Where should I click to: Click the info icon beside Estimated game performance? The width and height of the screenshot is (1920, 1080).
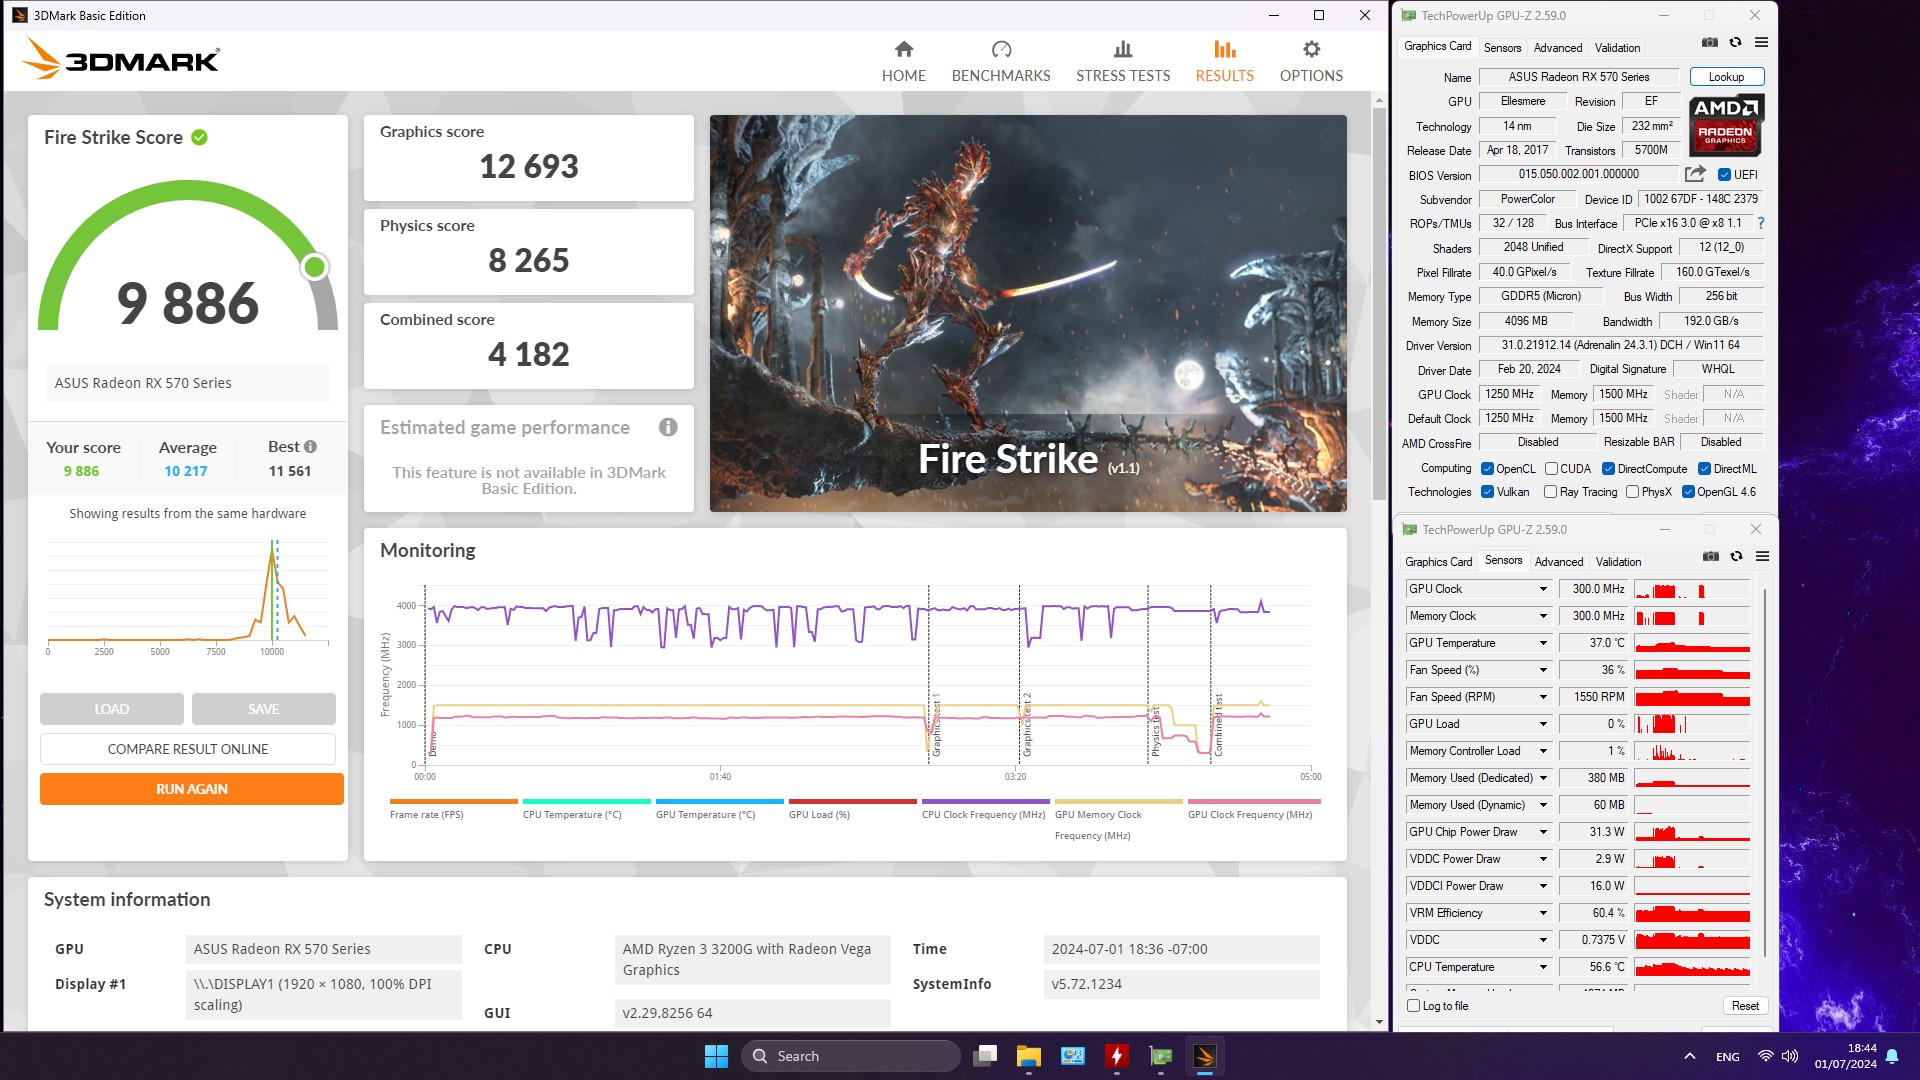pos(668,427)
